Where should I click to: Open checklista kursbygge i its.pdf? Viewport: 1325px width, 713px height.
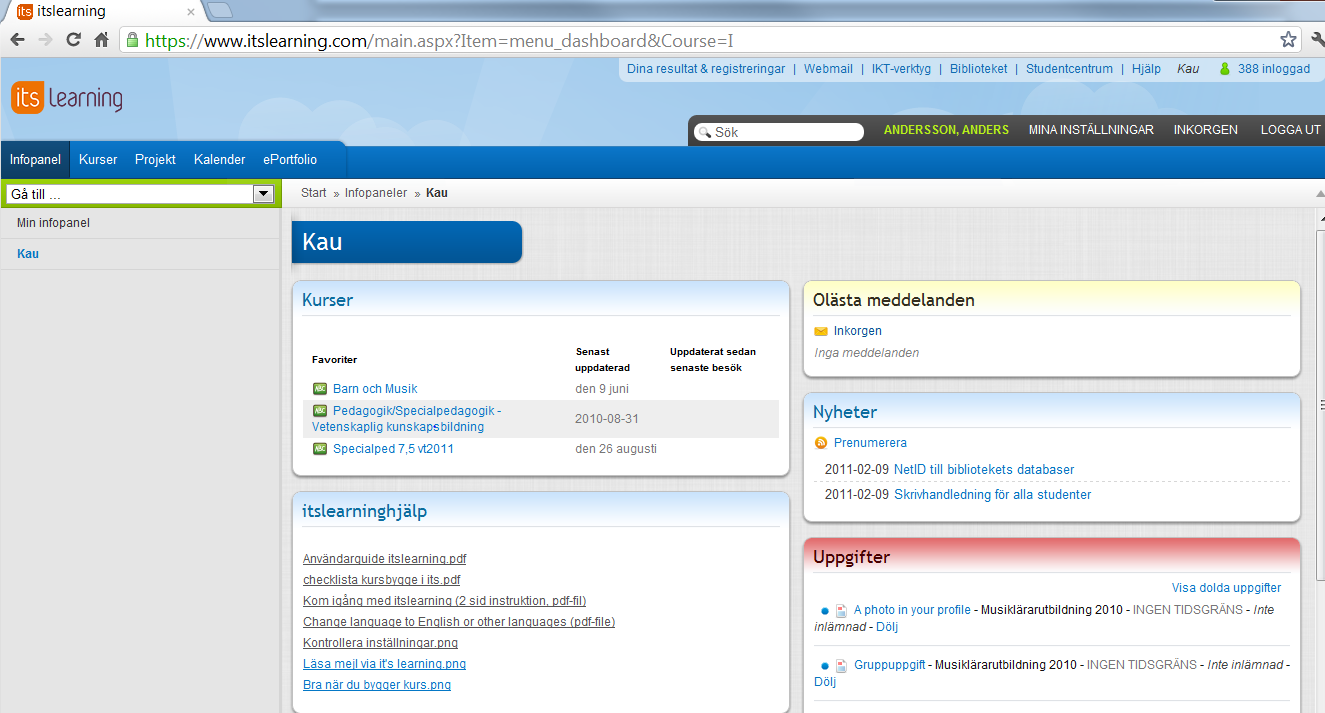(381, 580)
